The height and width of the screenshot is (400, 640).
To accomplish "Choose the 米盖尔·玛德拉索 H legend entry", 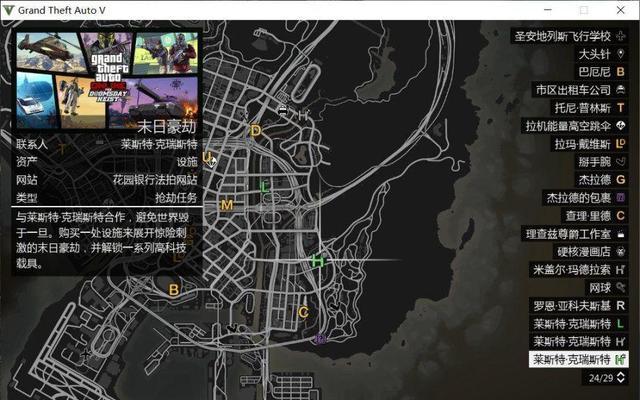I will tap(578, 270).
